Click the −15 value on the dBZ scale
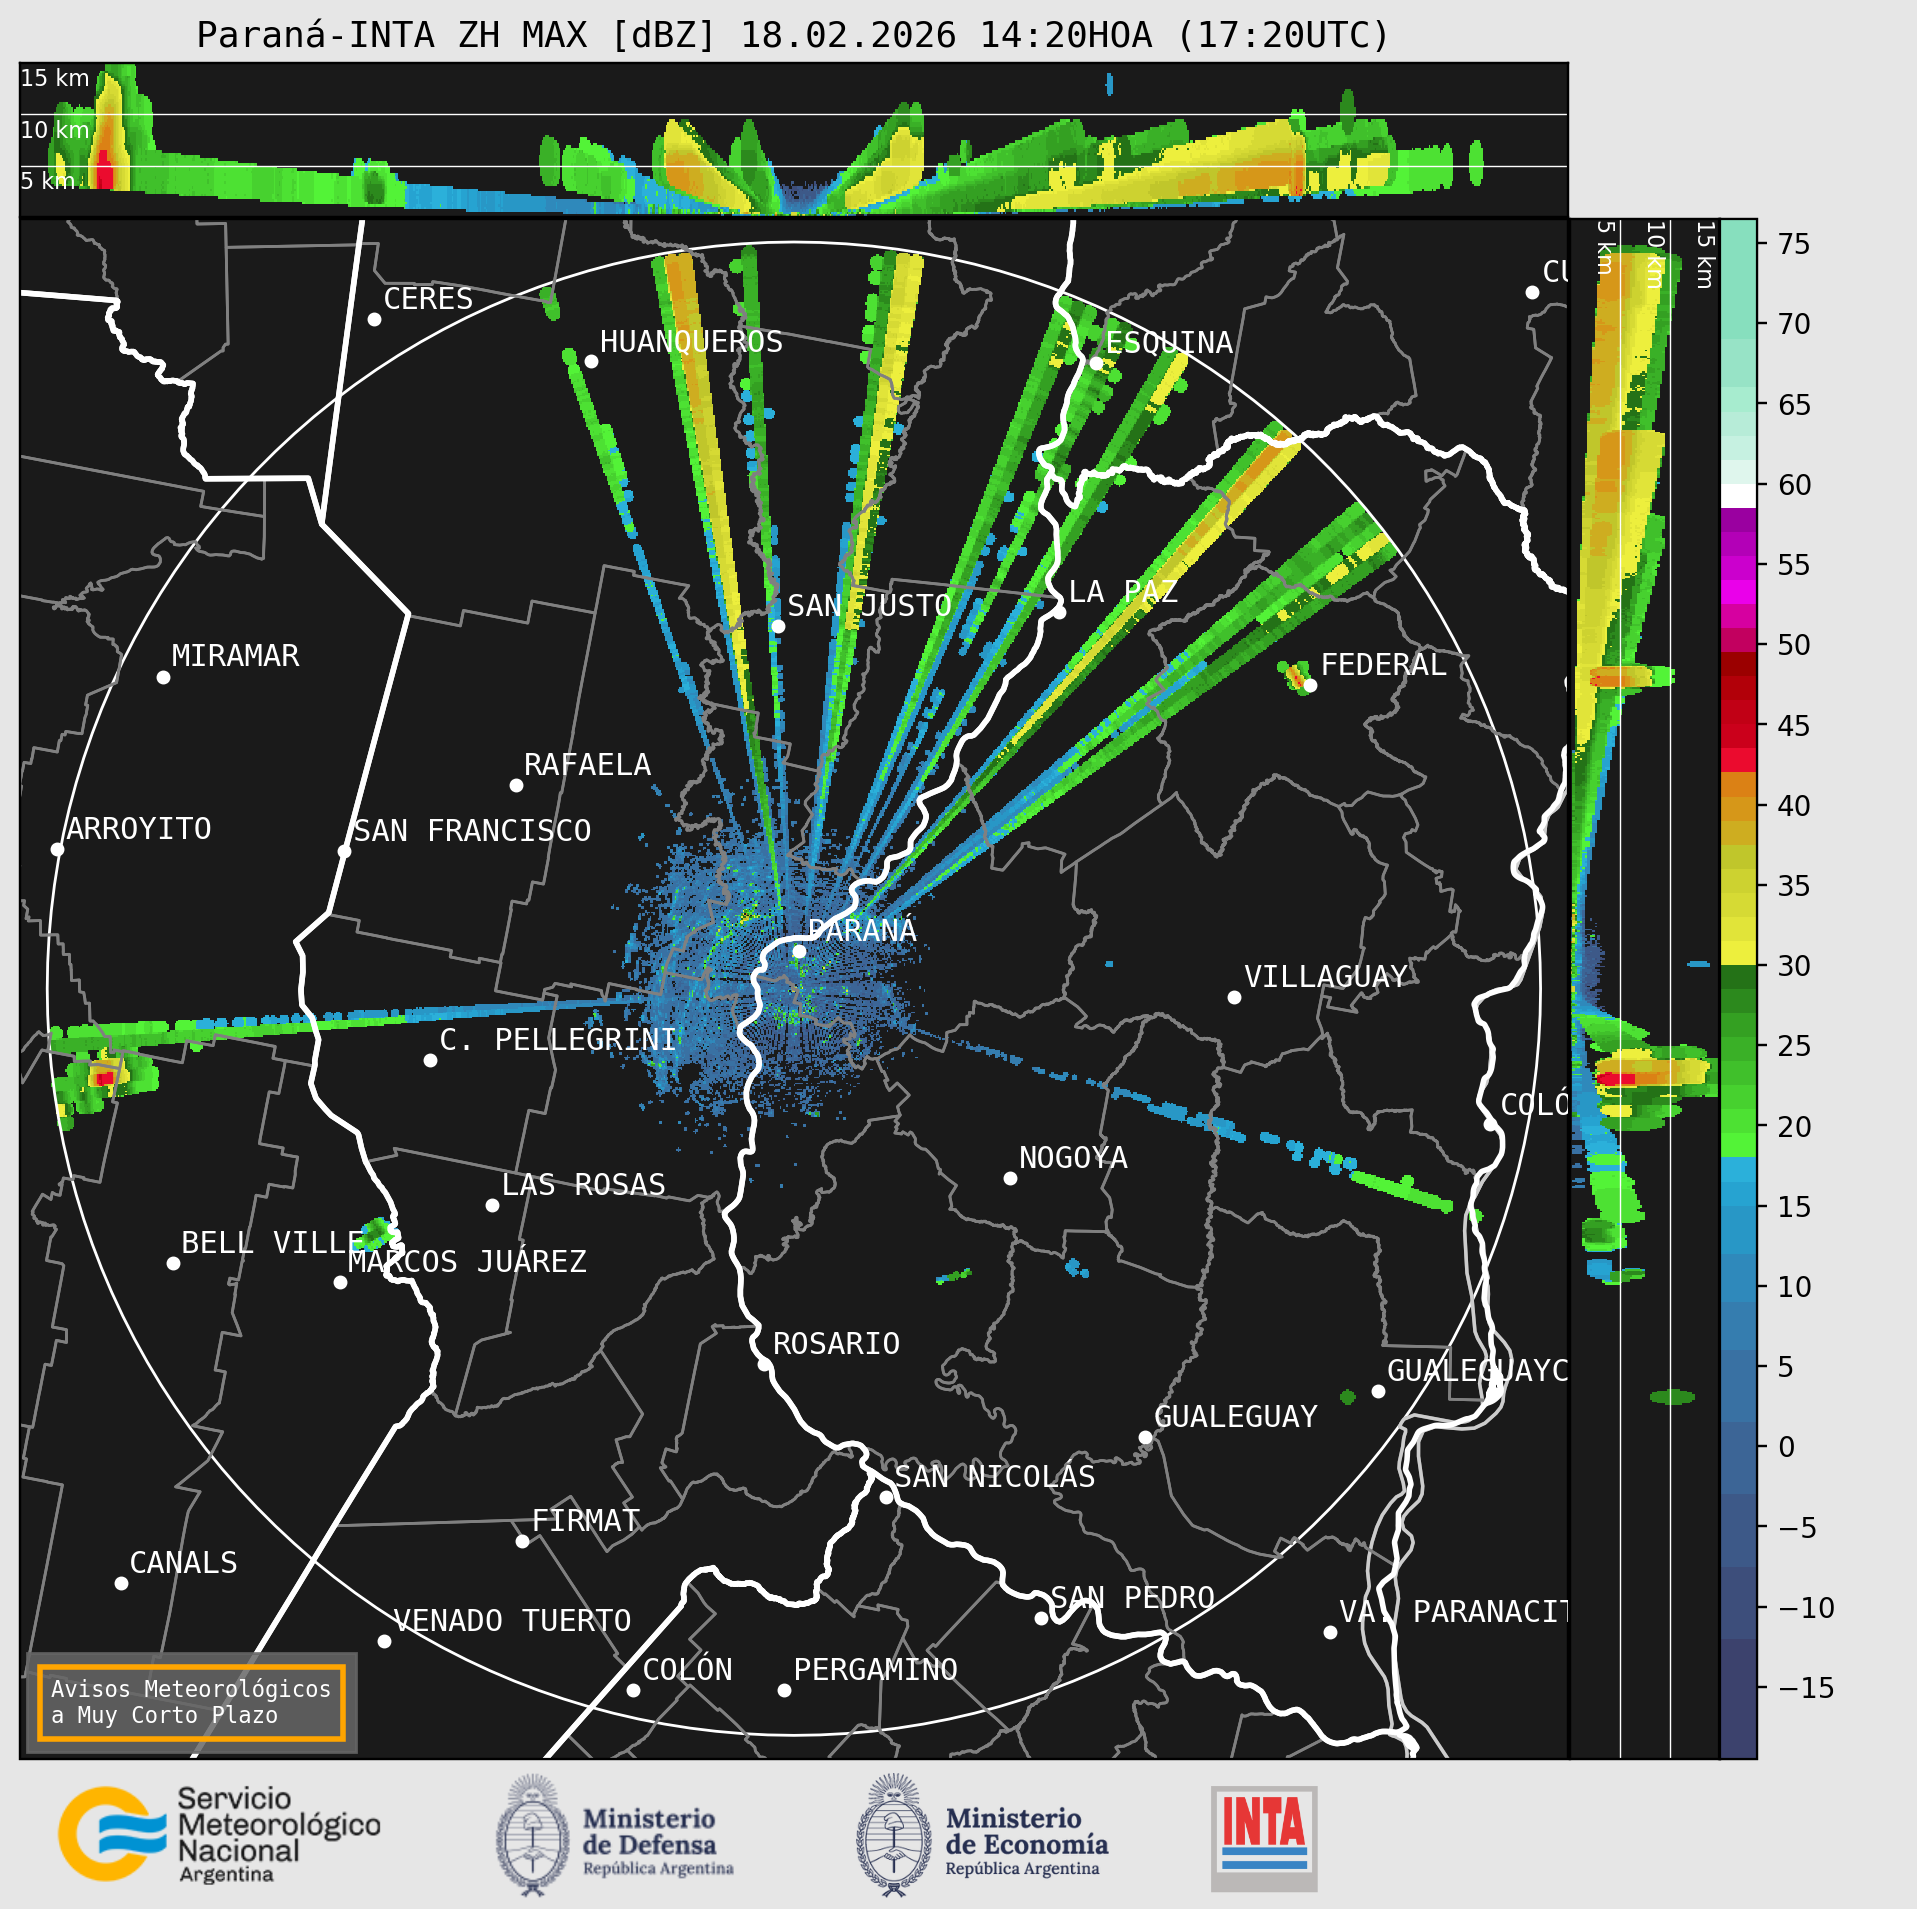The height and width of the screenshot is (1909, 1917). [1807, 1687]
